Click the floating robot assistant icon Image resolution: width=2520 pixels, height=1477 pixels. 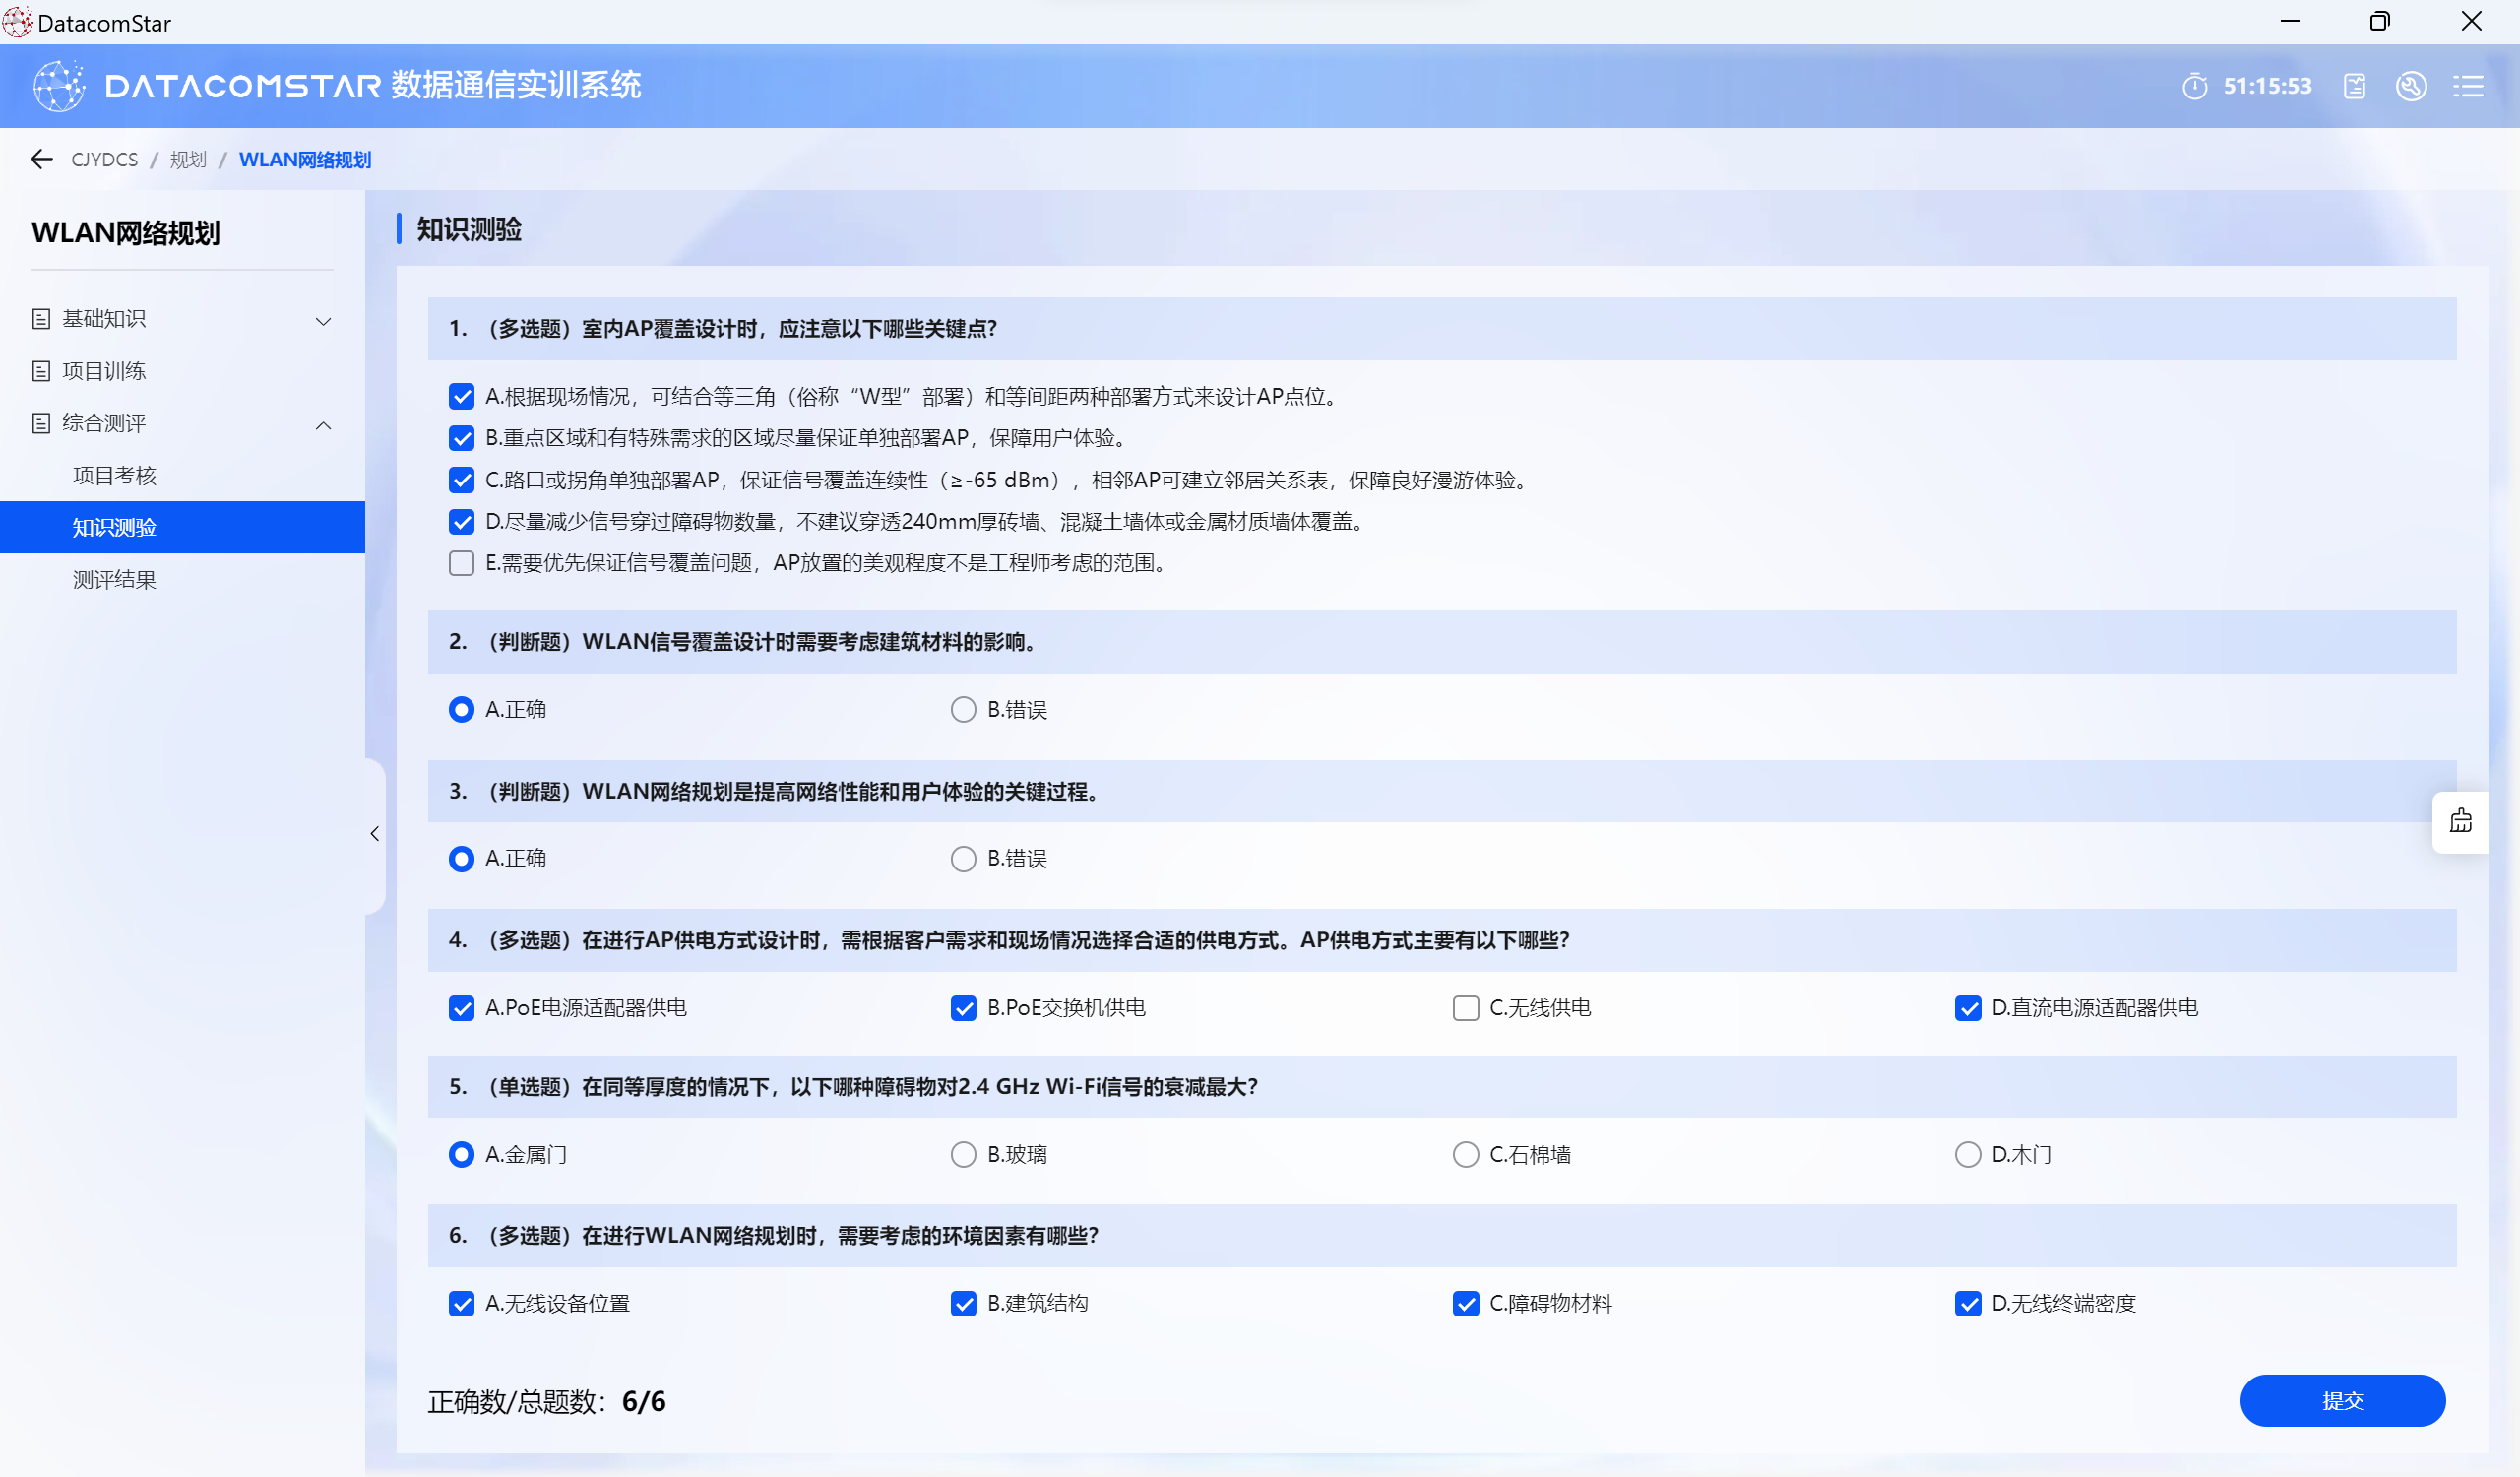2460,821
